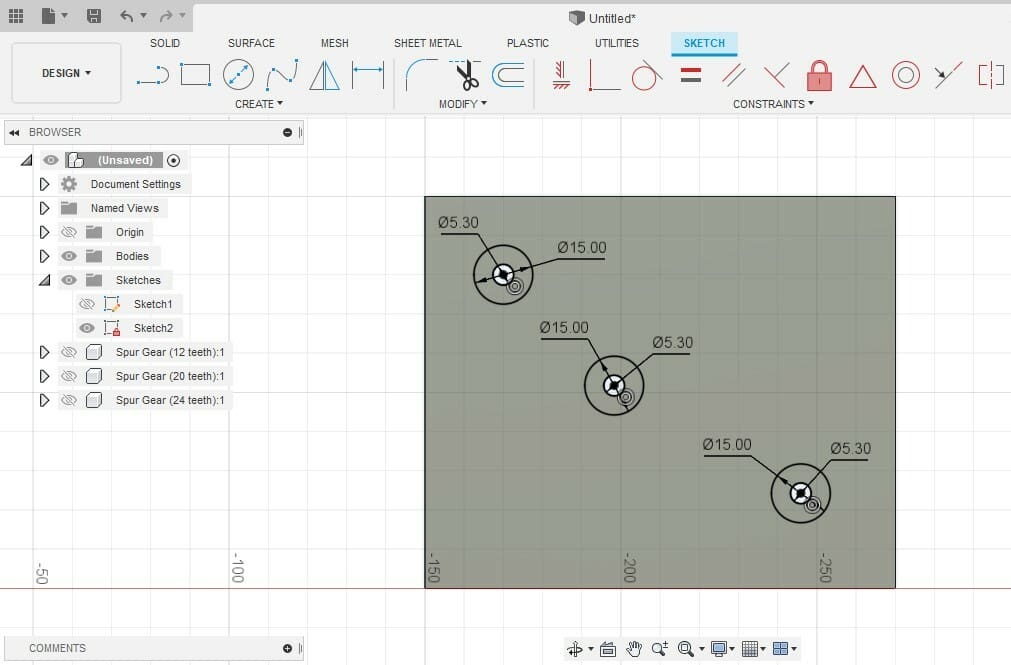Viewport: 1011px width, 665px height.
Task: Select the Fillet tool
Action: [x=421, y=75]
